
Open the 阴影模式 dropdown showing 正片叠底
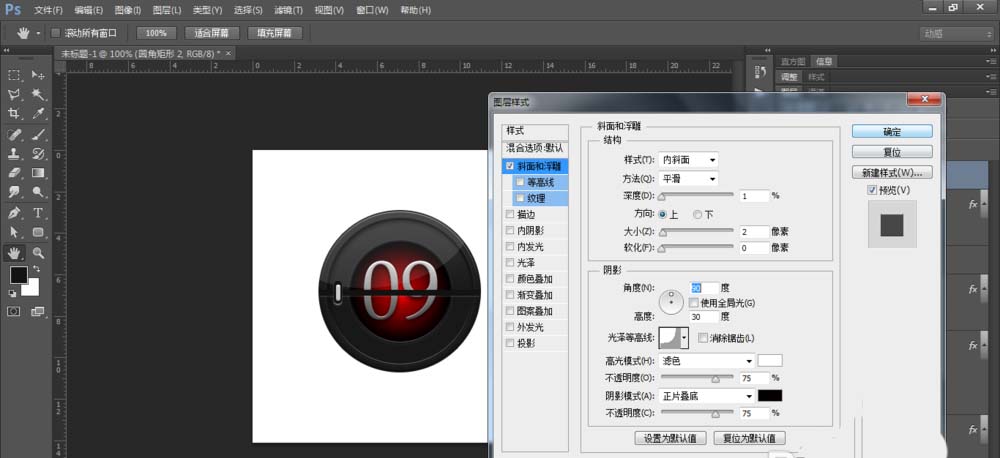(706, 396)
